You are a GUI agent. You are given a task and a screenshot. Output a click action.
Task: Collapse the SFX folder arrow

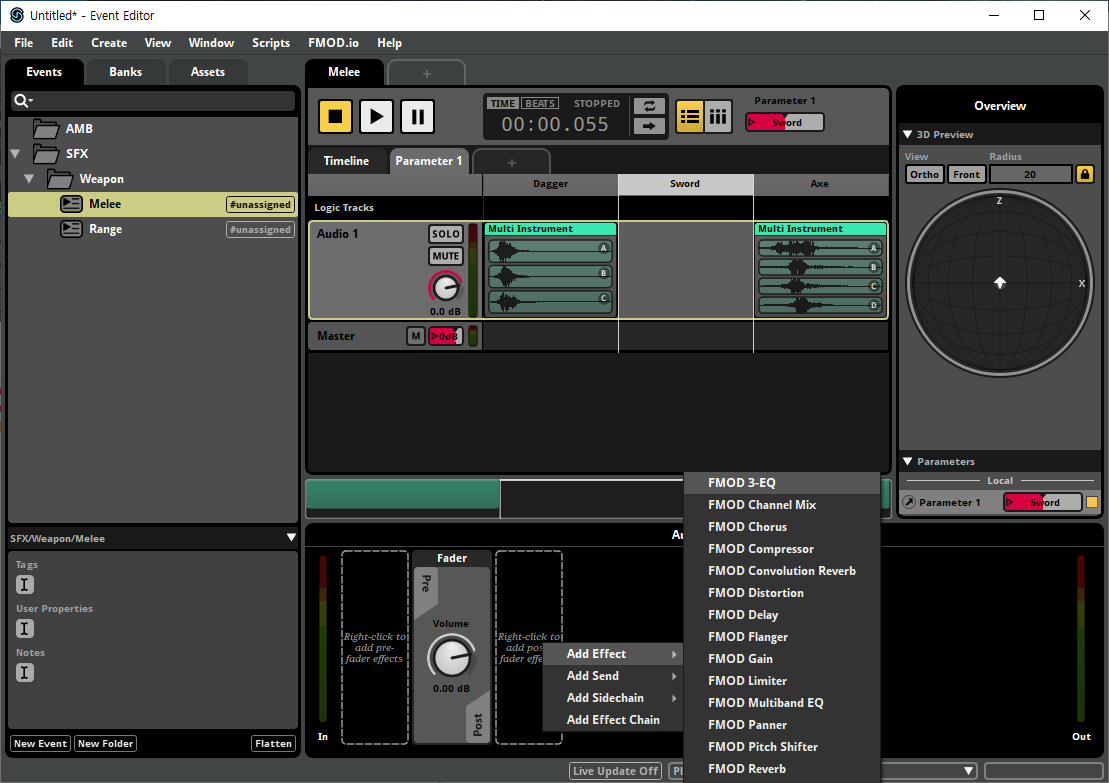point(15,153)
